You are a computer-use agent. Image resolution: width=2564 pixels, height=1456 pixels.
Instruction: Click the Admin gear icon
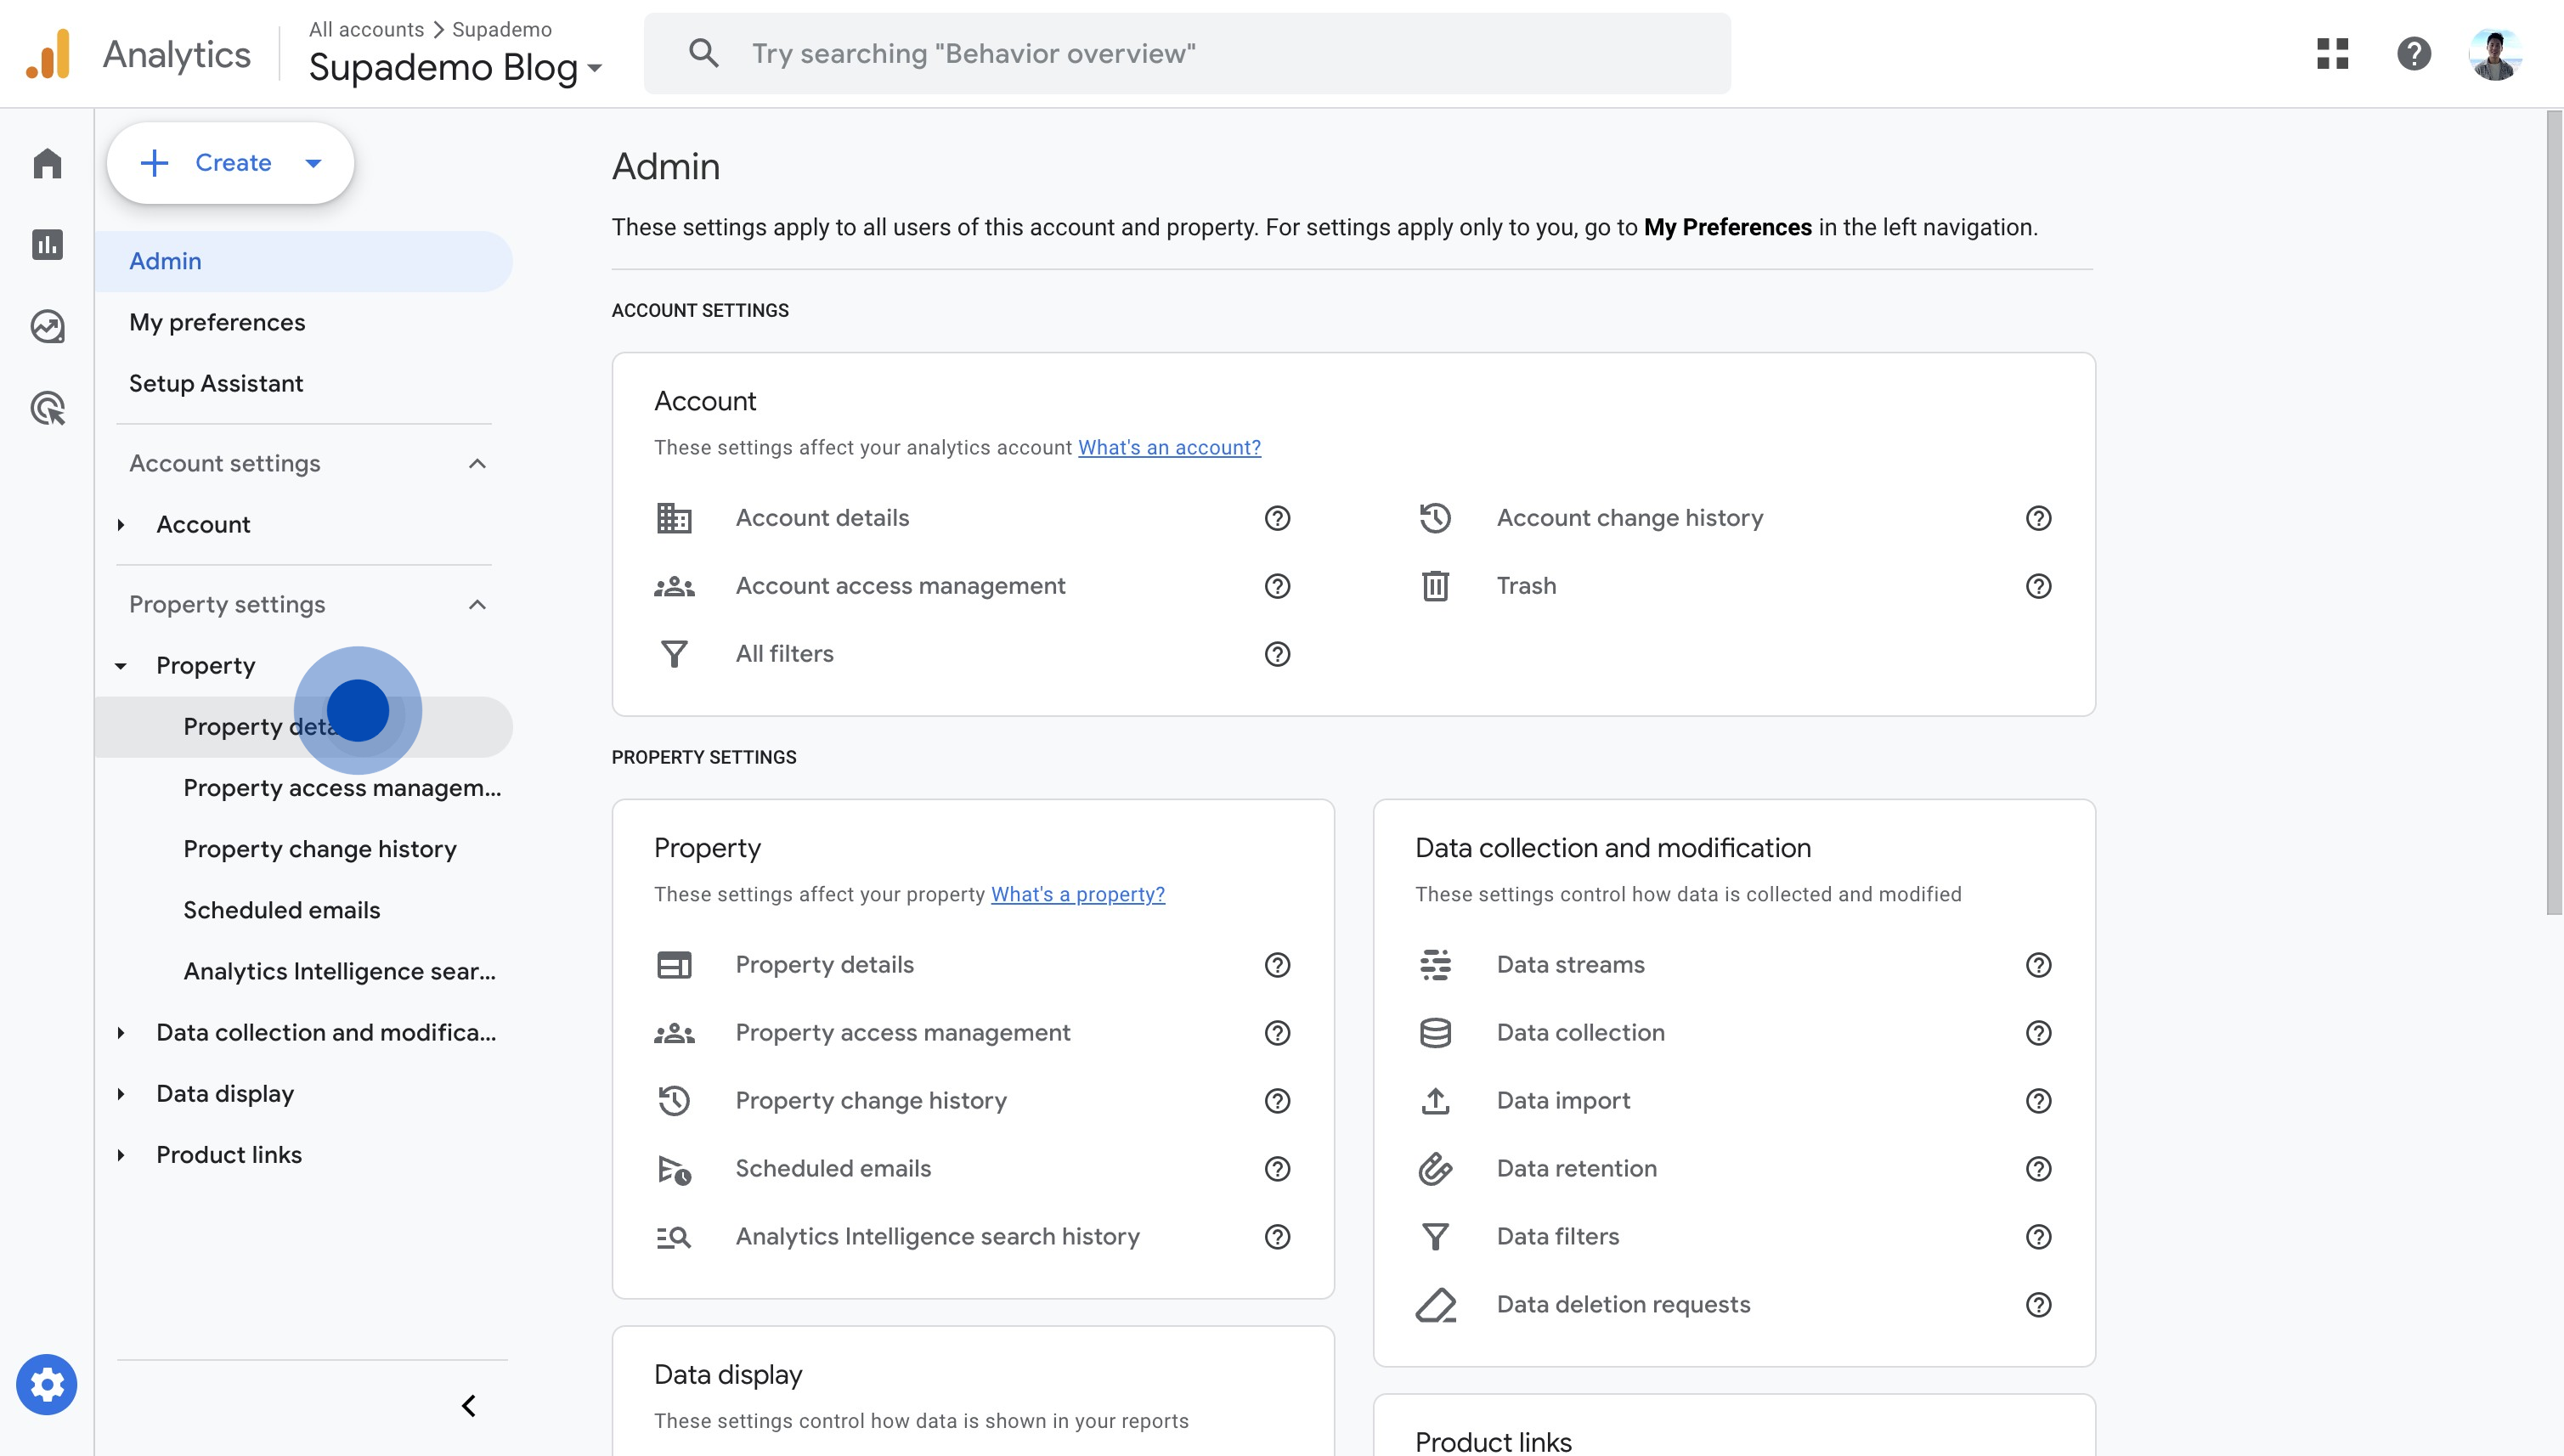pos(46,1385)
